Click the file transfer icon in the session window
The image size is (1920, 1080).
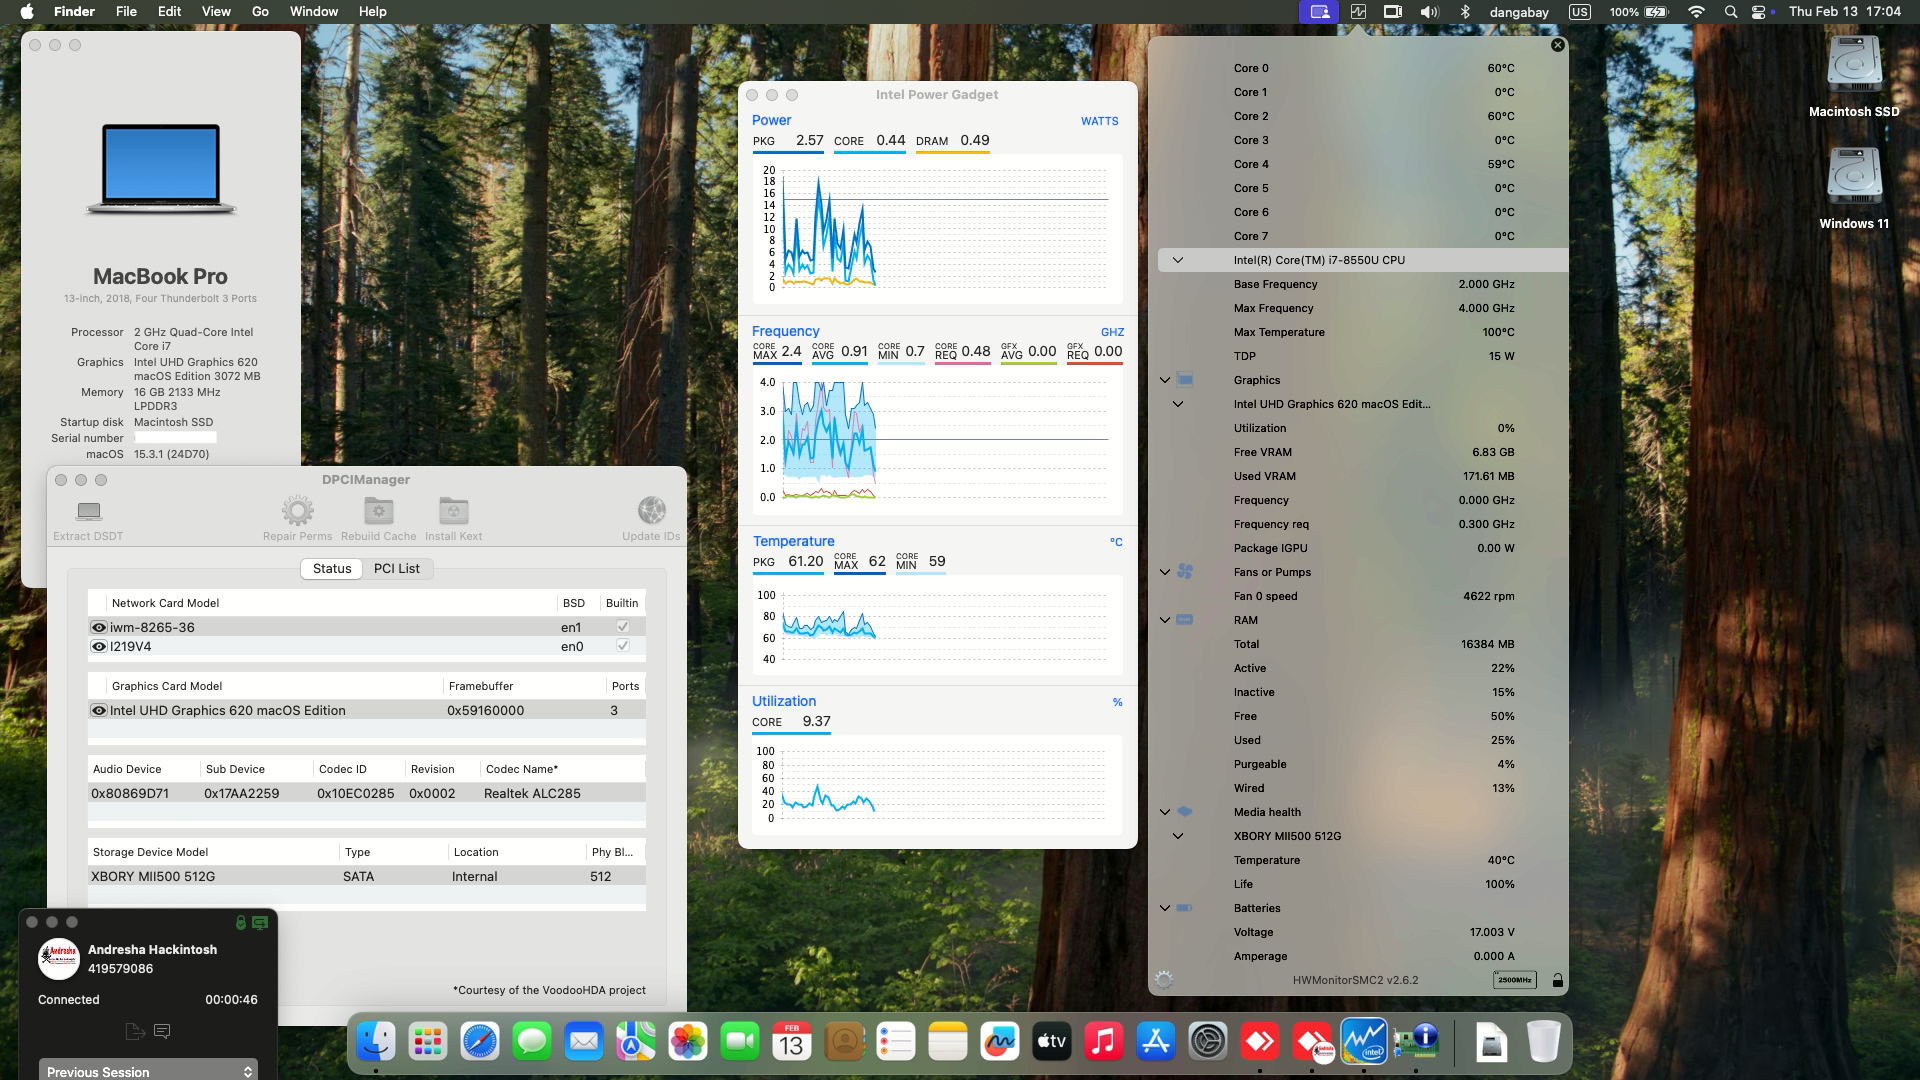[135, 1030]
